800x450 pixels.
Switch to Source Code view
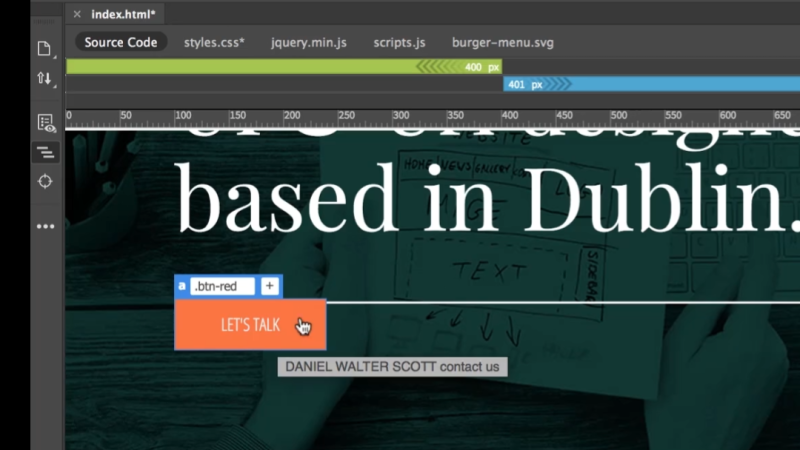click(121, 42)
